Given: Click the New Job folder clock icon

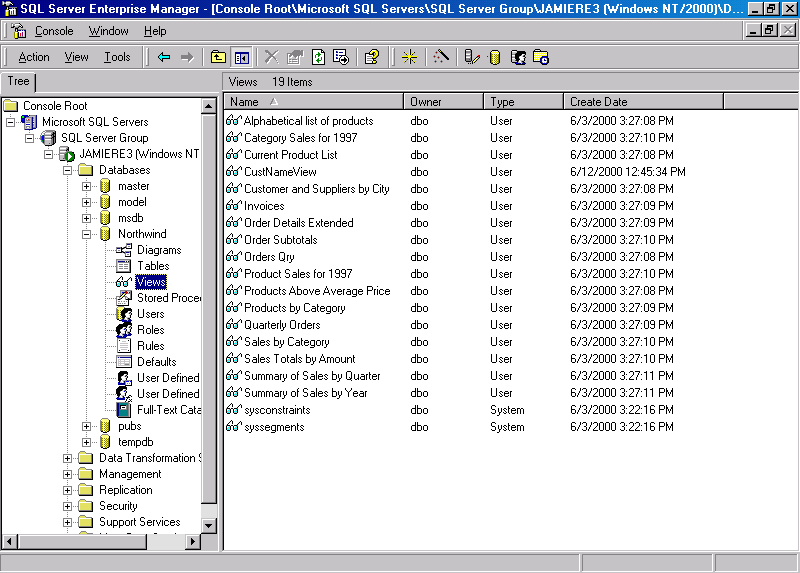Looking at the screenshot, I should 541,57.
